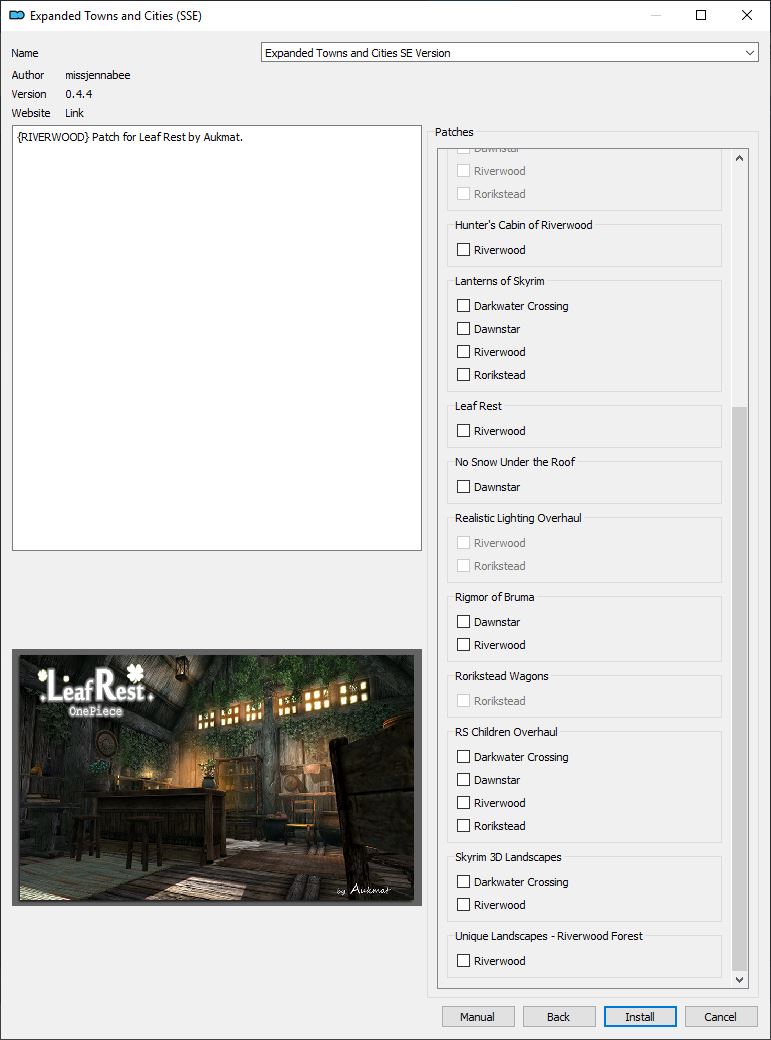Tick Riverwood under Skyrim 3D Landscapes
771x1040 pixels.
click(464, 905)
